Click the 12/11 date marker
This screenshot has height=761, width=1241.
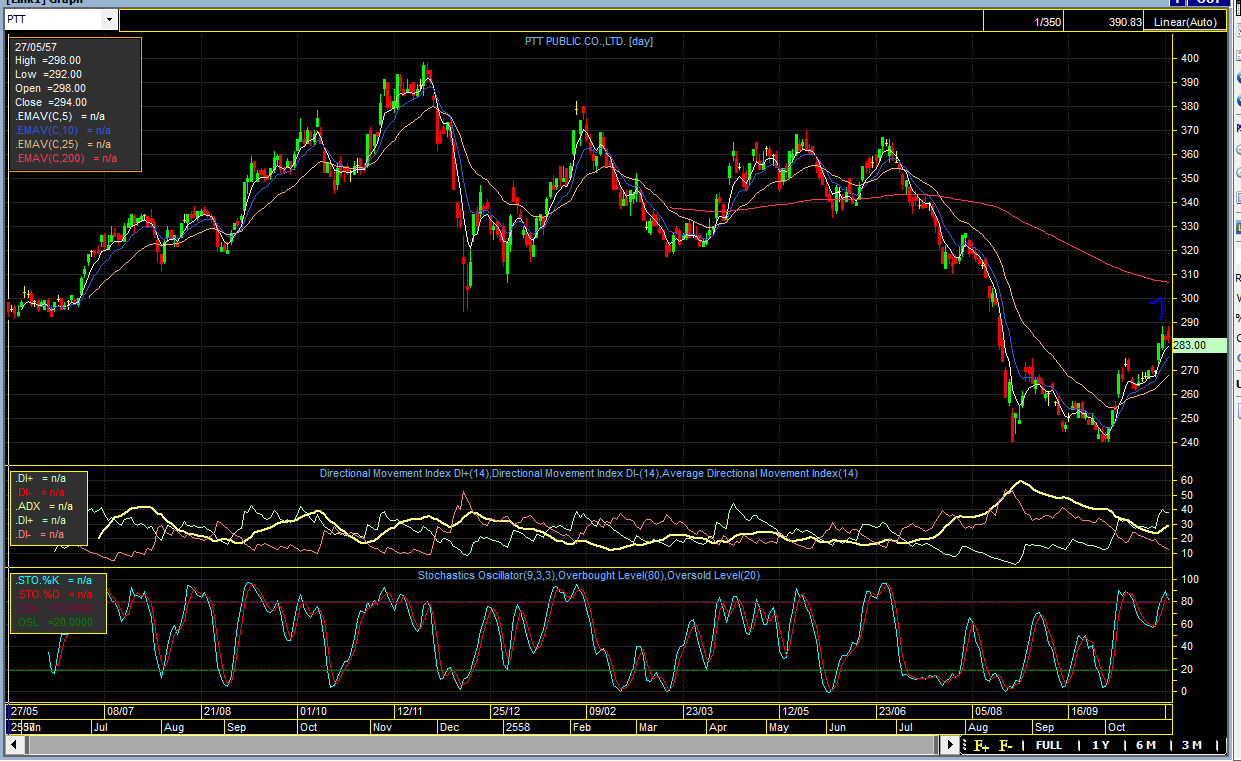pos(411,711)
